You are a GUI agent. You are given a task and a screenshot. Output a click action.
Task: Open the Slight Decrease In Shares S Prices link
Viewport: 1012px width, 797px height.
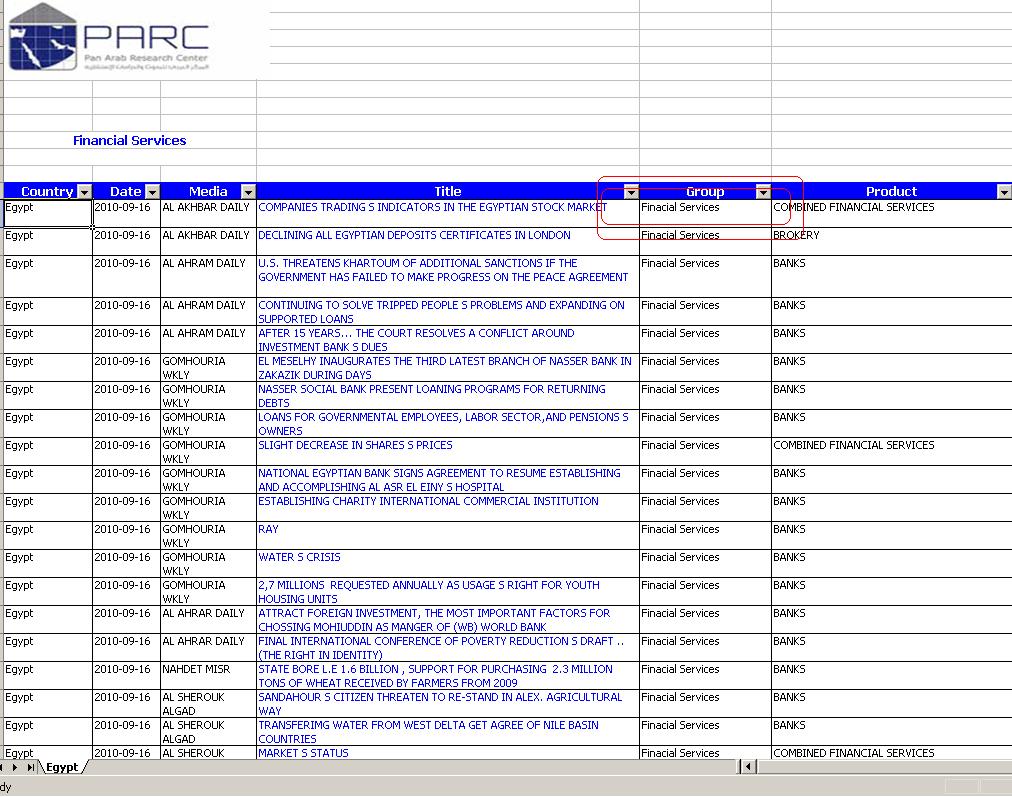pos(355,445)
